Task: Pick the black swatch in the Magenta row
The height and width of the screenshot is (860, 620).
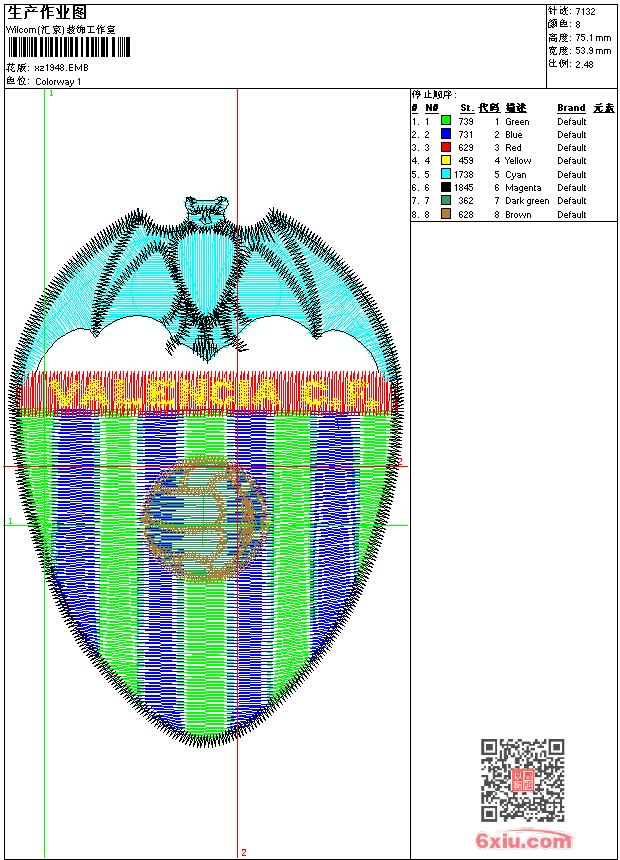Action: 446,187
